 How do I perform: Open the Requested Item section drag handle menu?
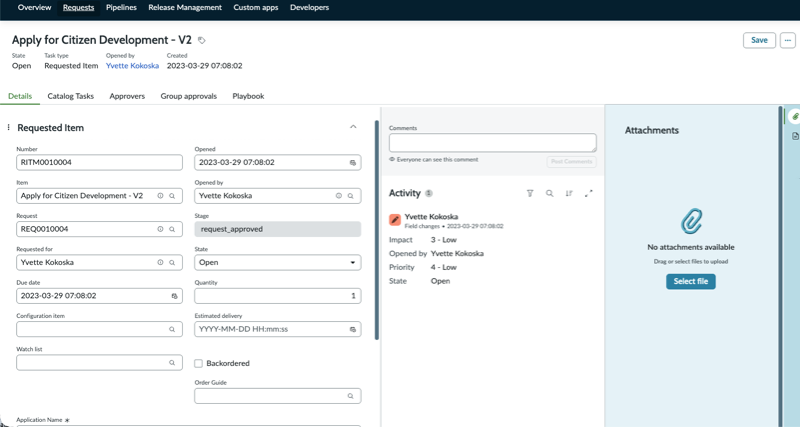tap(8, 128)
